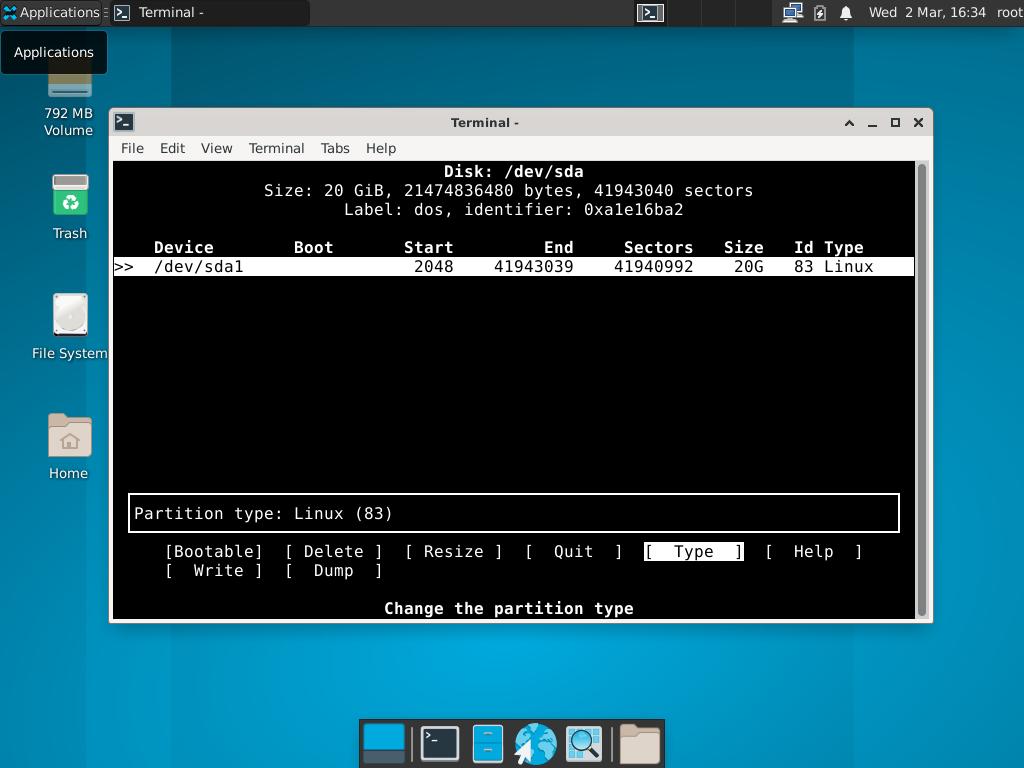Open the network connection tray icon
Viewport: 1024px width, 768px height.
click(x=792, y=12)
